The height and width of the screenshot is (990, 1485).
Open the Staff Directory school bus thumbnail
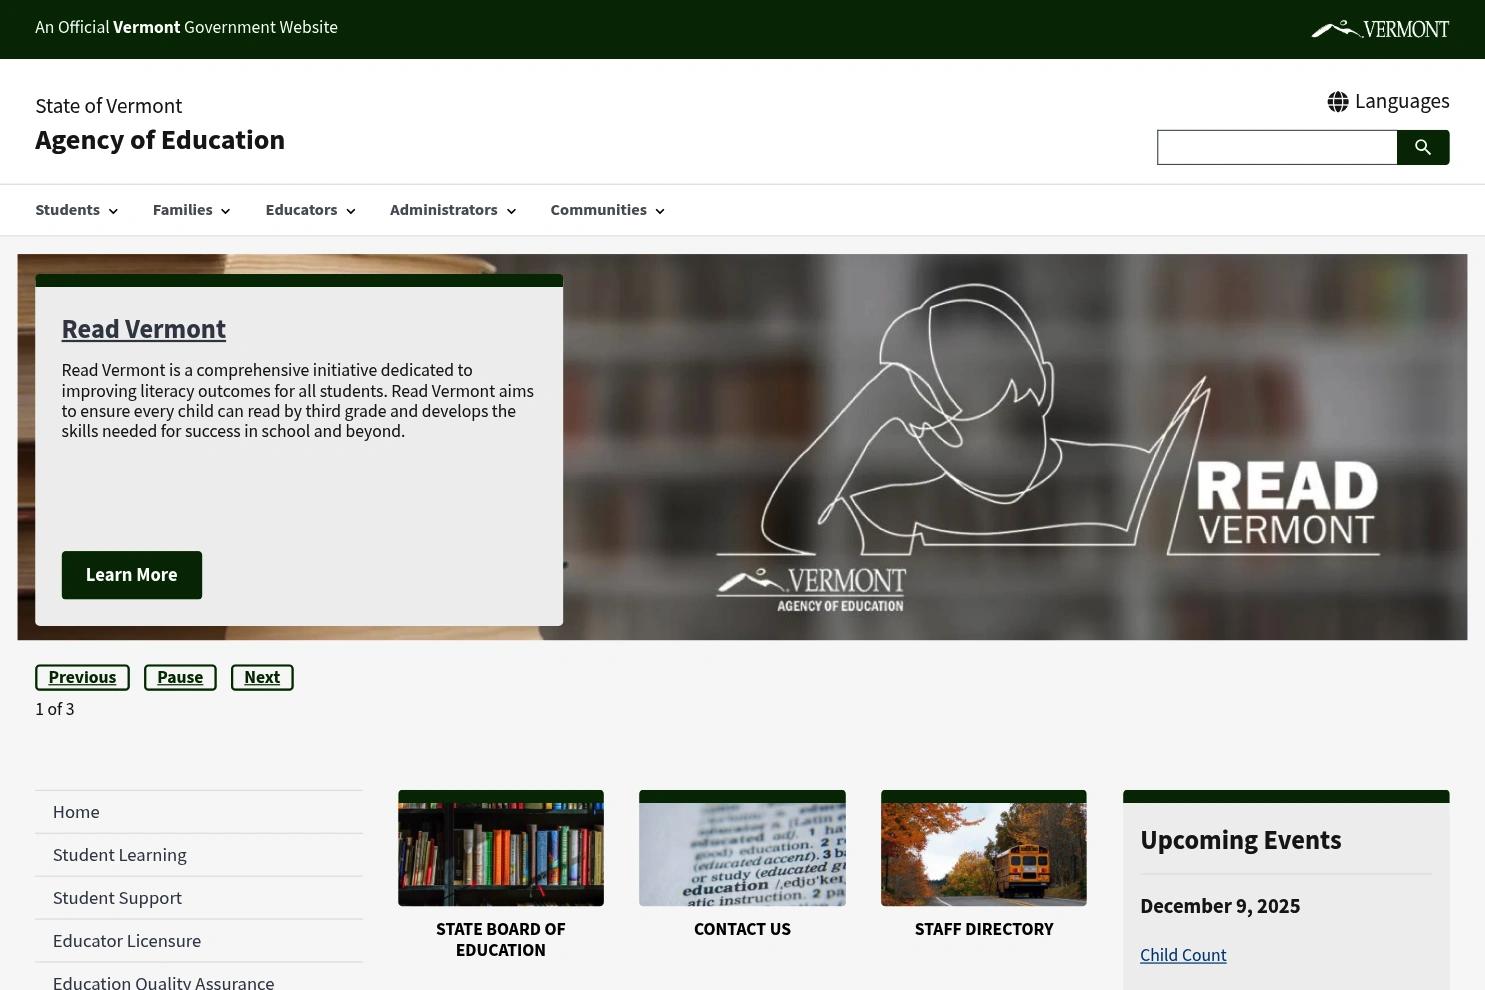click(x=984, y=848)
